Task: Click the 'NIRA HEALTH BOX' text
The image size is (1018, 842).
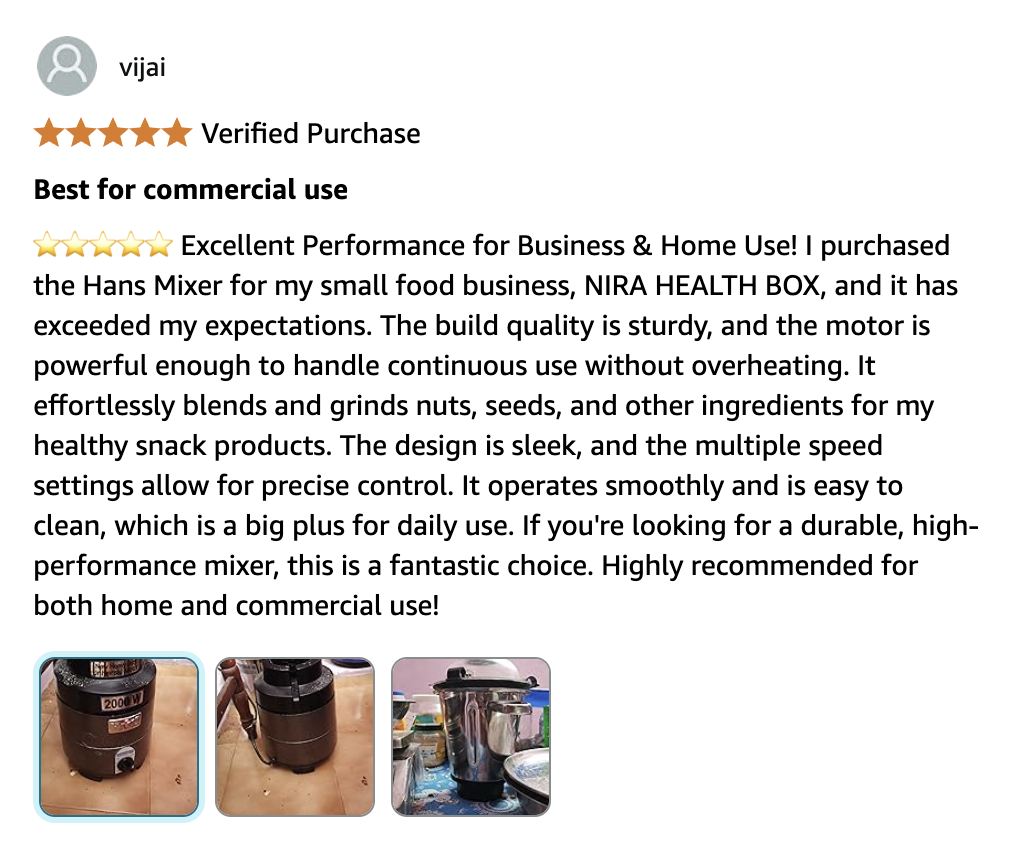Action: tap(698, 286)
